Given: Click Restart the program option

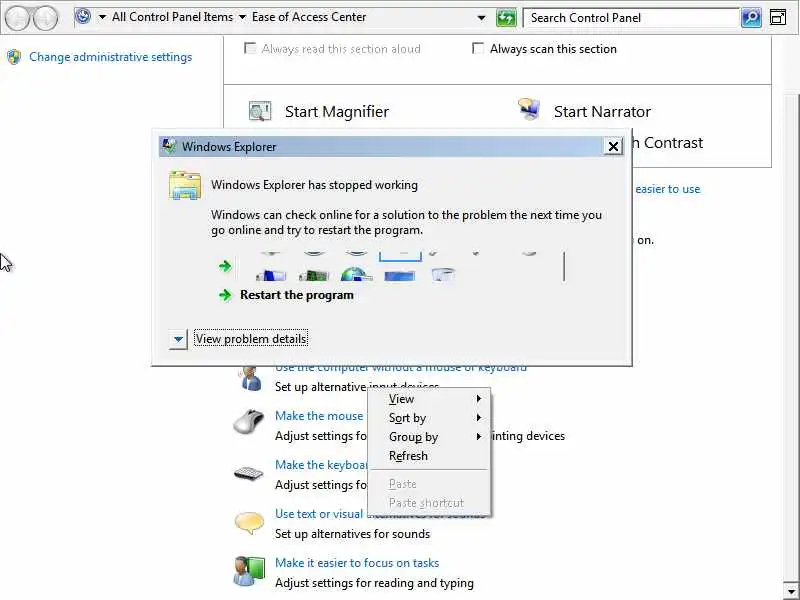Looking at the screenshot, I should click(x=296, y=295).
